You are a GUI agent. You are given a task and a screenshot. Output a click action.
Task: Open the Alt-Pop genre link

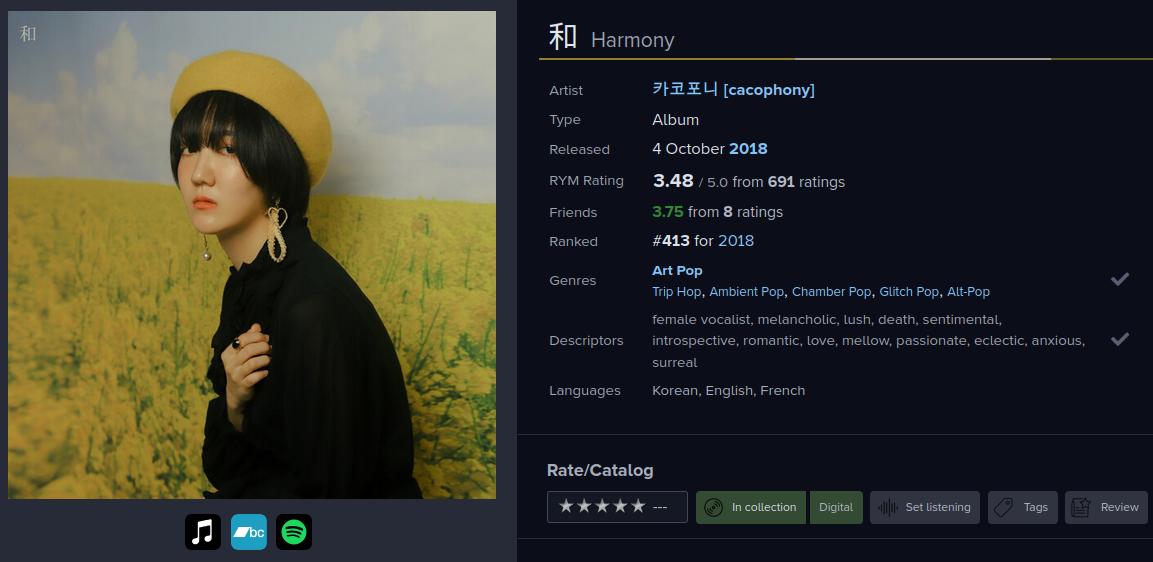pyautogui.click(x=968, y=292)
